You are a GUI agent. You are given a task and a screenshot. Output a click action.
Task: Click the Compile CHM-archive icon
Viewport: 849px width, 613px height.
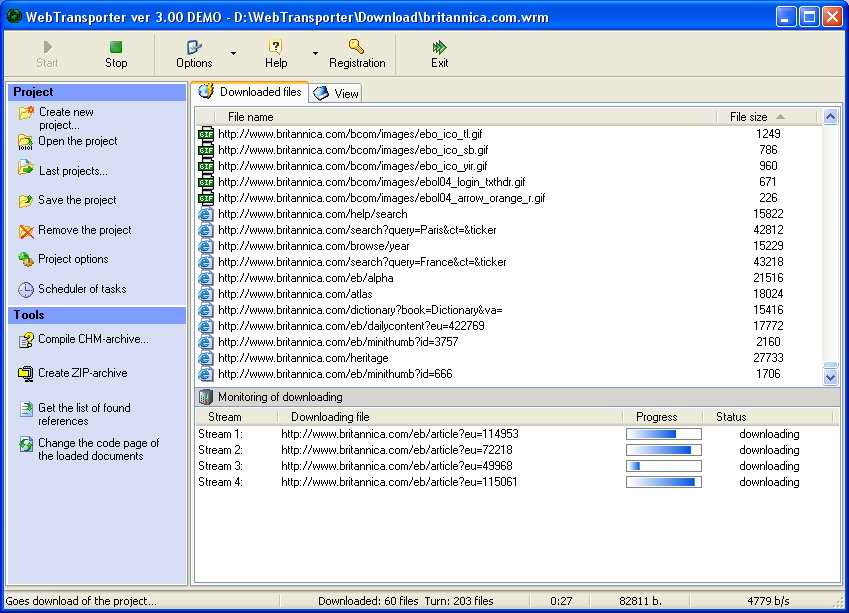tap(25, 340)
